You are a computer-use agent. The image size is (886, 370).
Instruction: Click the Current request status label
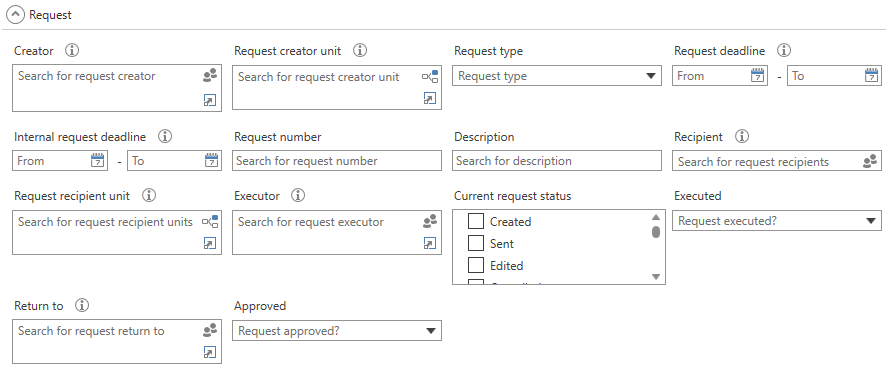[x=513, y=196]
